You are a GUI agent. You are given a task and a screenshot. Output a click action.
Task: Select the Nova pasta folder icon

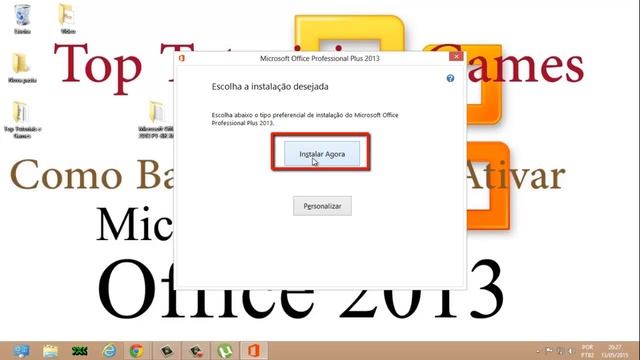[x=22, y=68]
